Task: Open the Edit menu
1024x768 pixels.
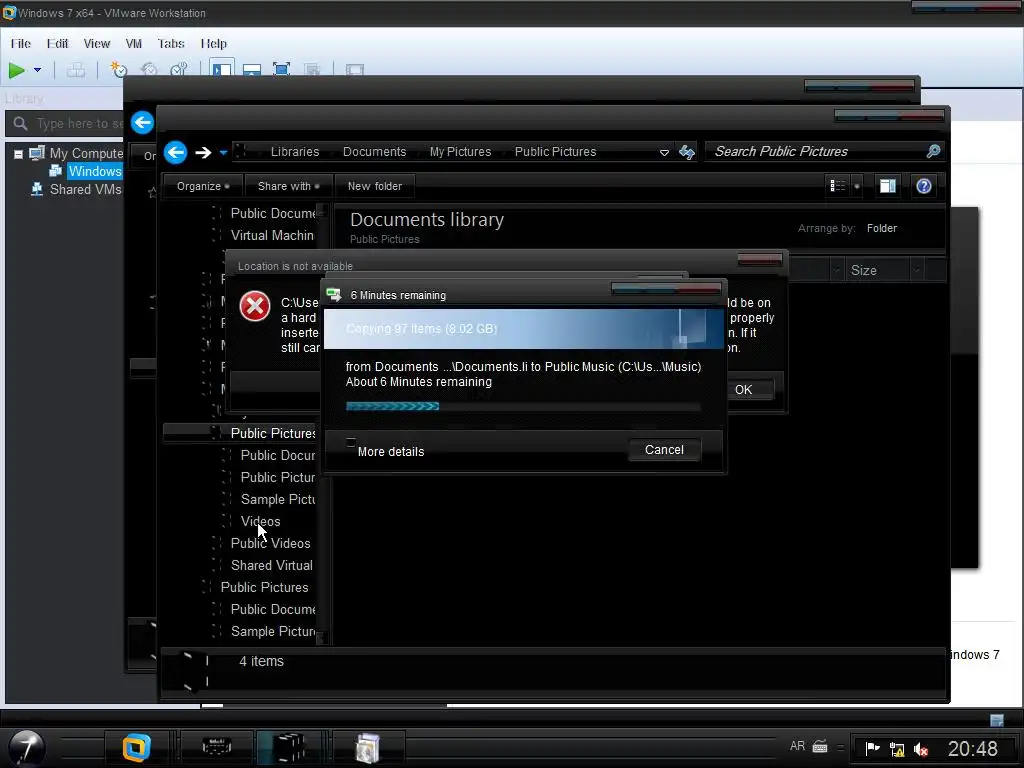Action: (57, 44)
